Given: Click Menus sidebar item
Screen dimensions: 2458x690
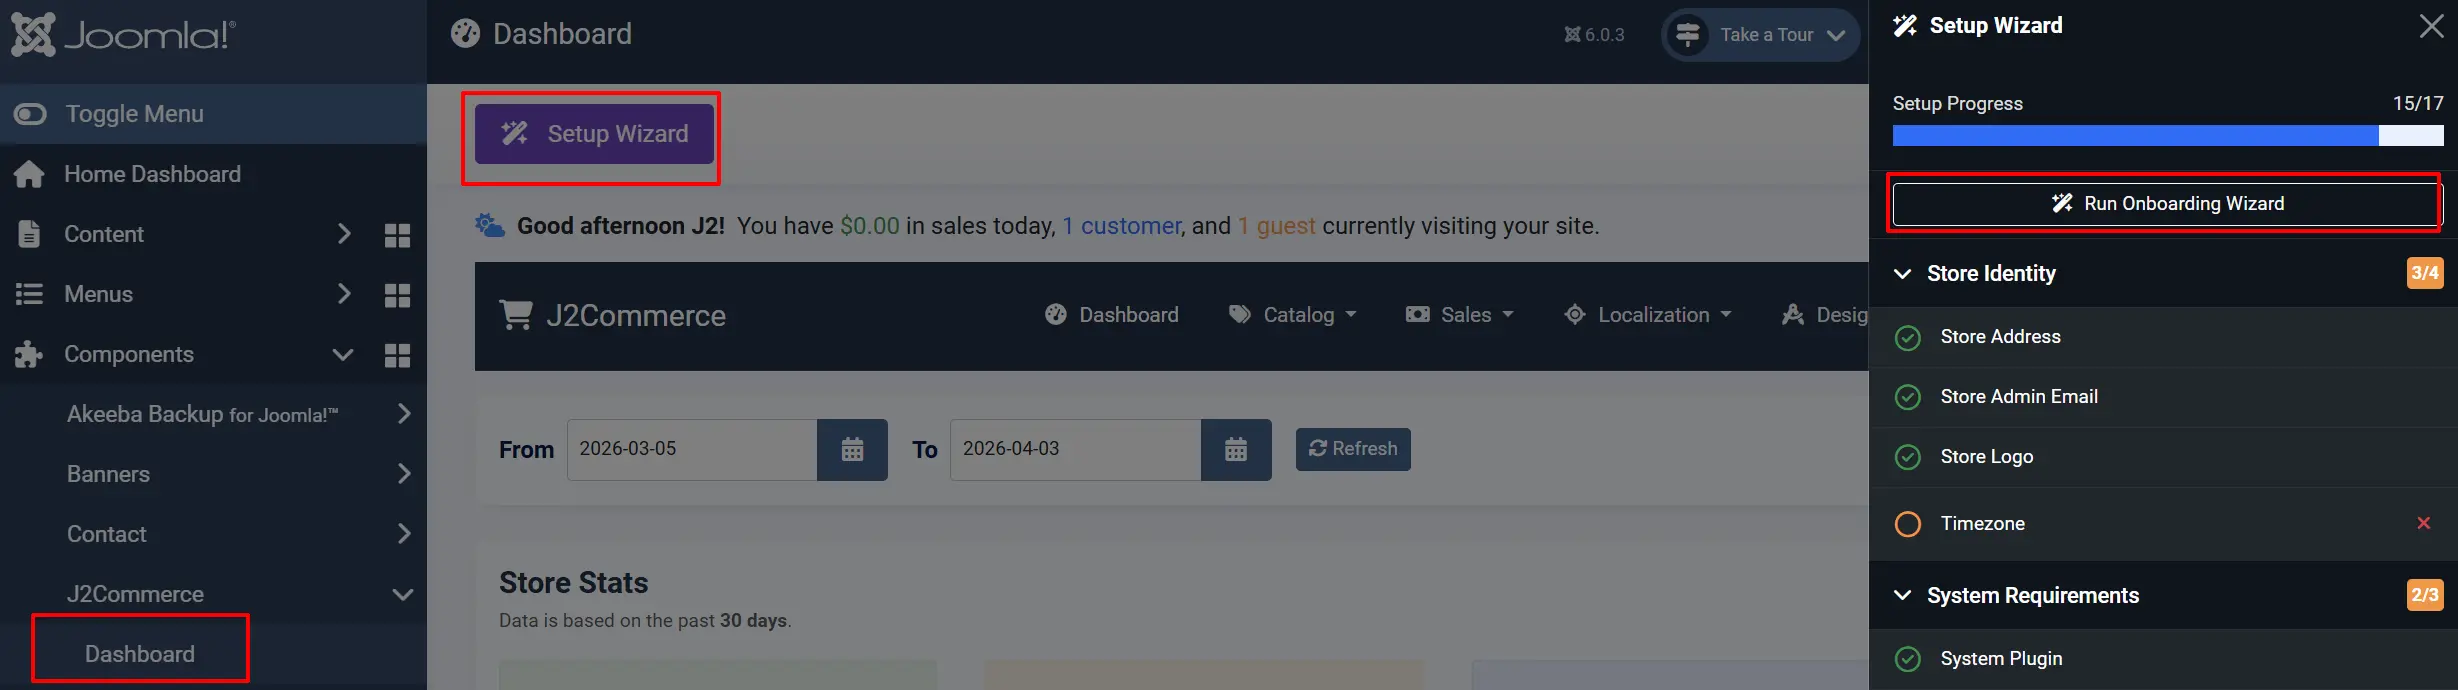Looking at the screenshot, I should point(98,294).
